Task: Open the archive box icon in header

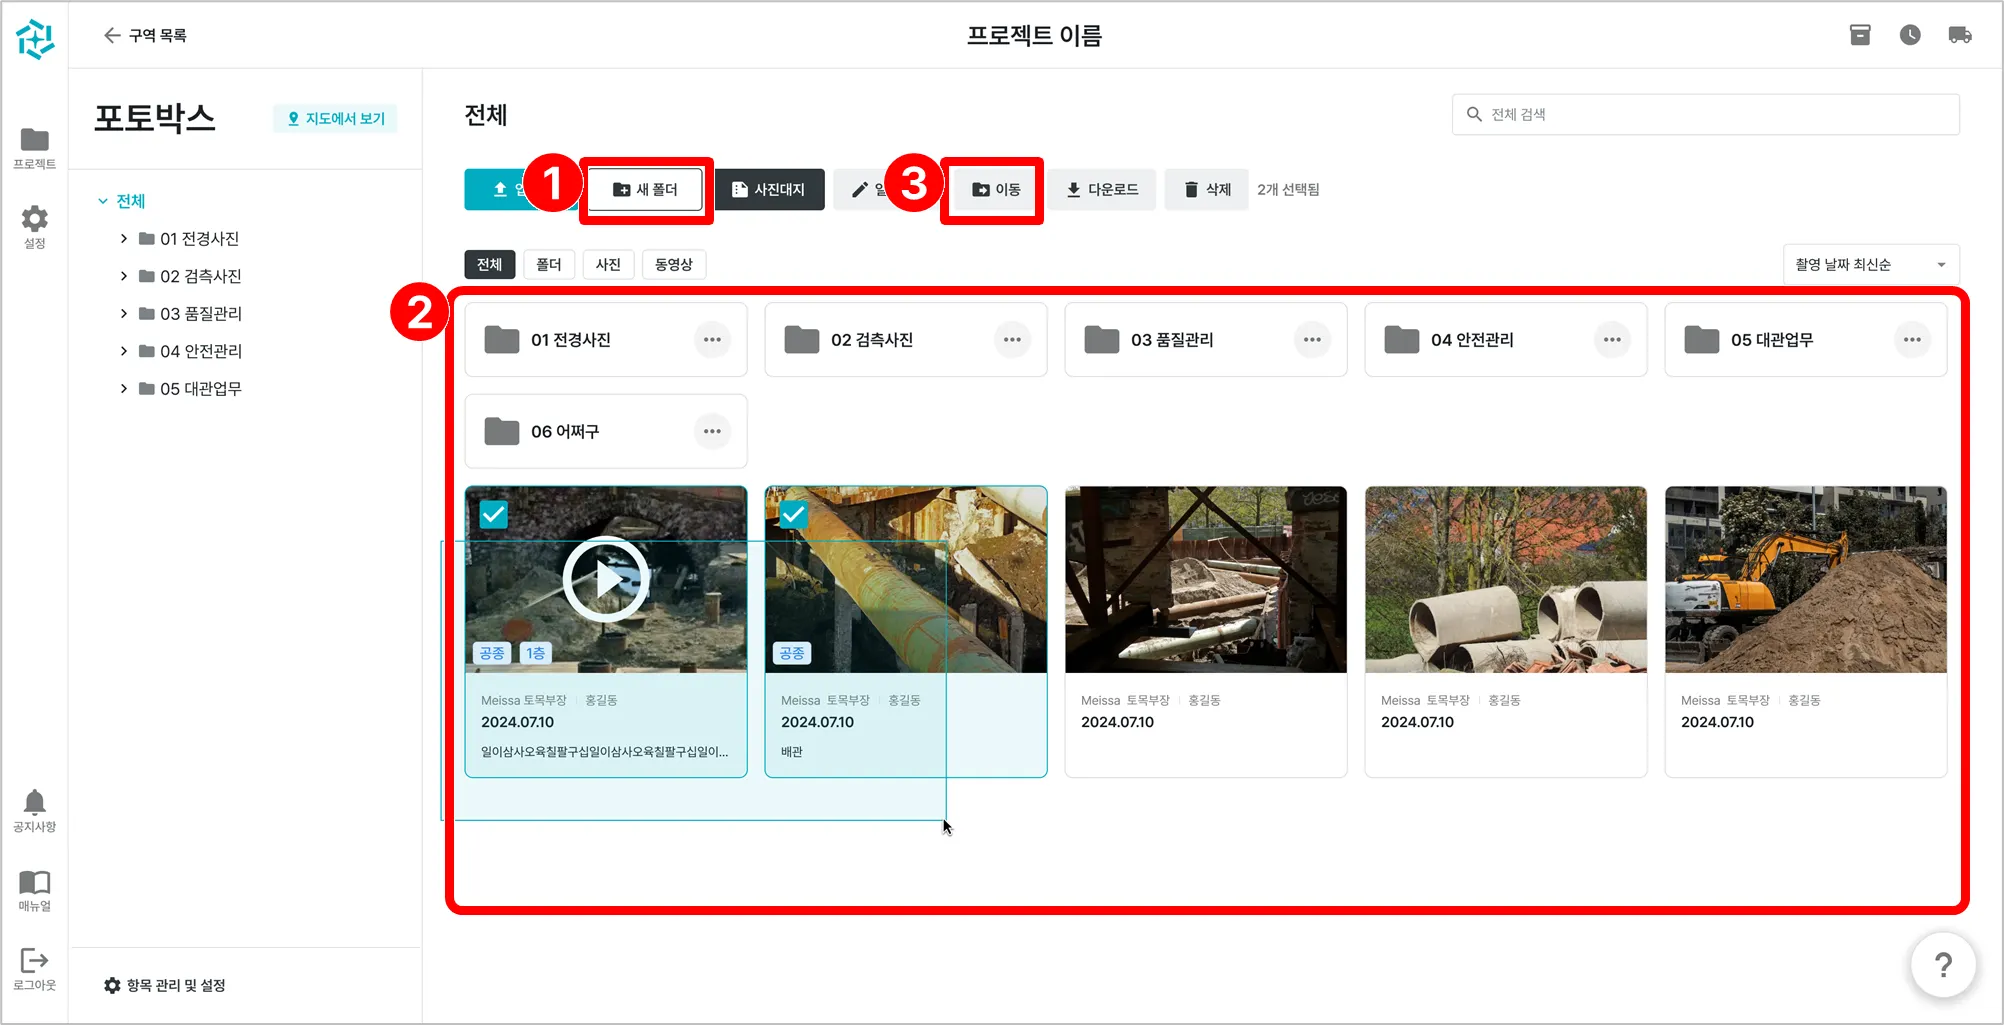Action: (x=1860, y=35)
